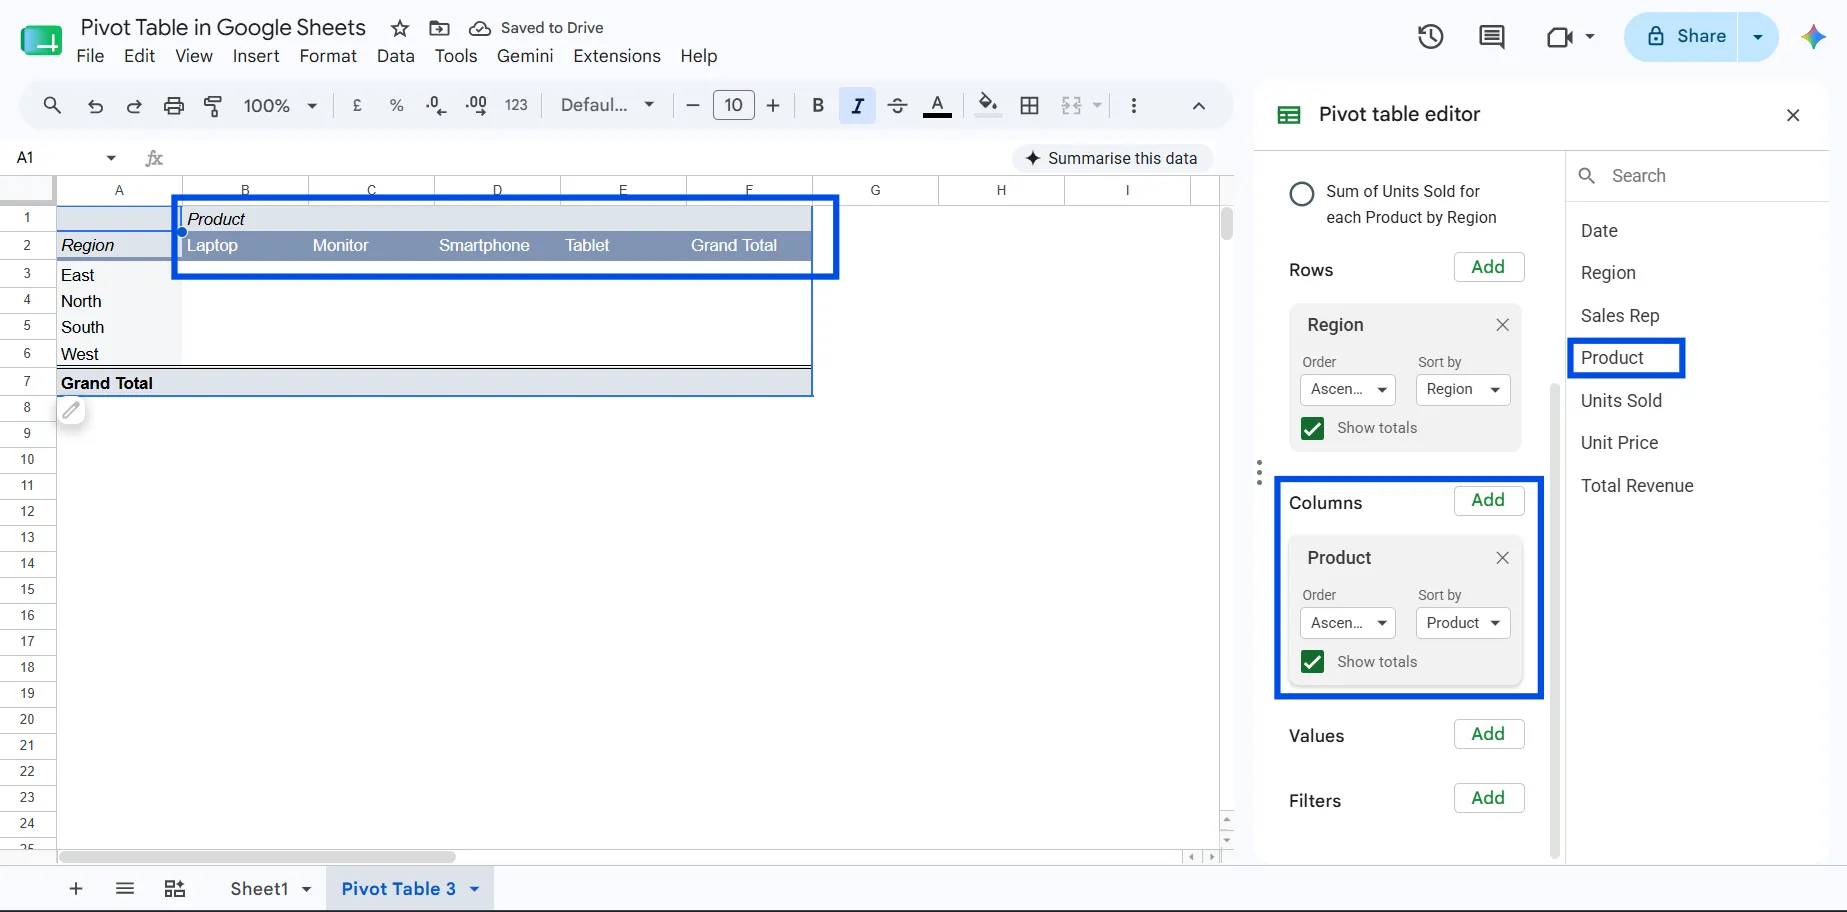Close the Pivot table editor
1847x912 pixels.
1793,115
